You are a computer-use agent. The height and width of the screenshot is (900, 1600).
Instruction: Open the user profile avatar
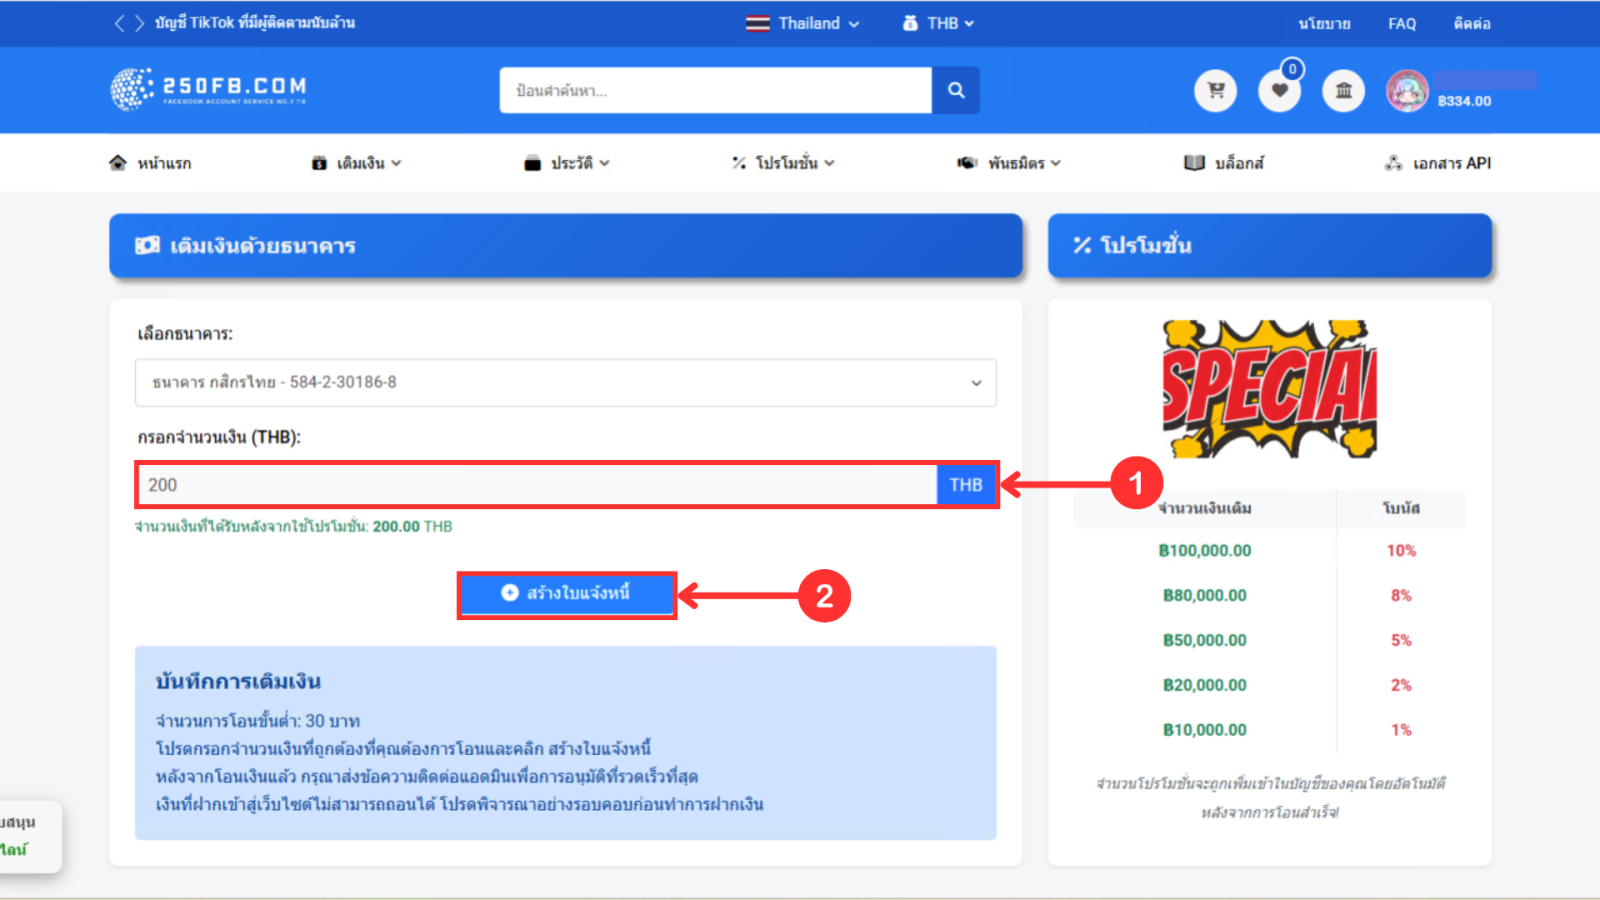click(x=1407, y=91)
